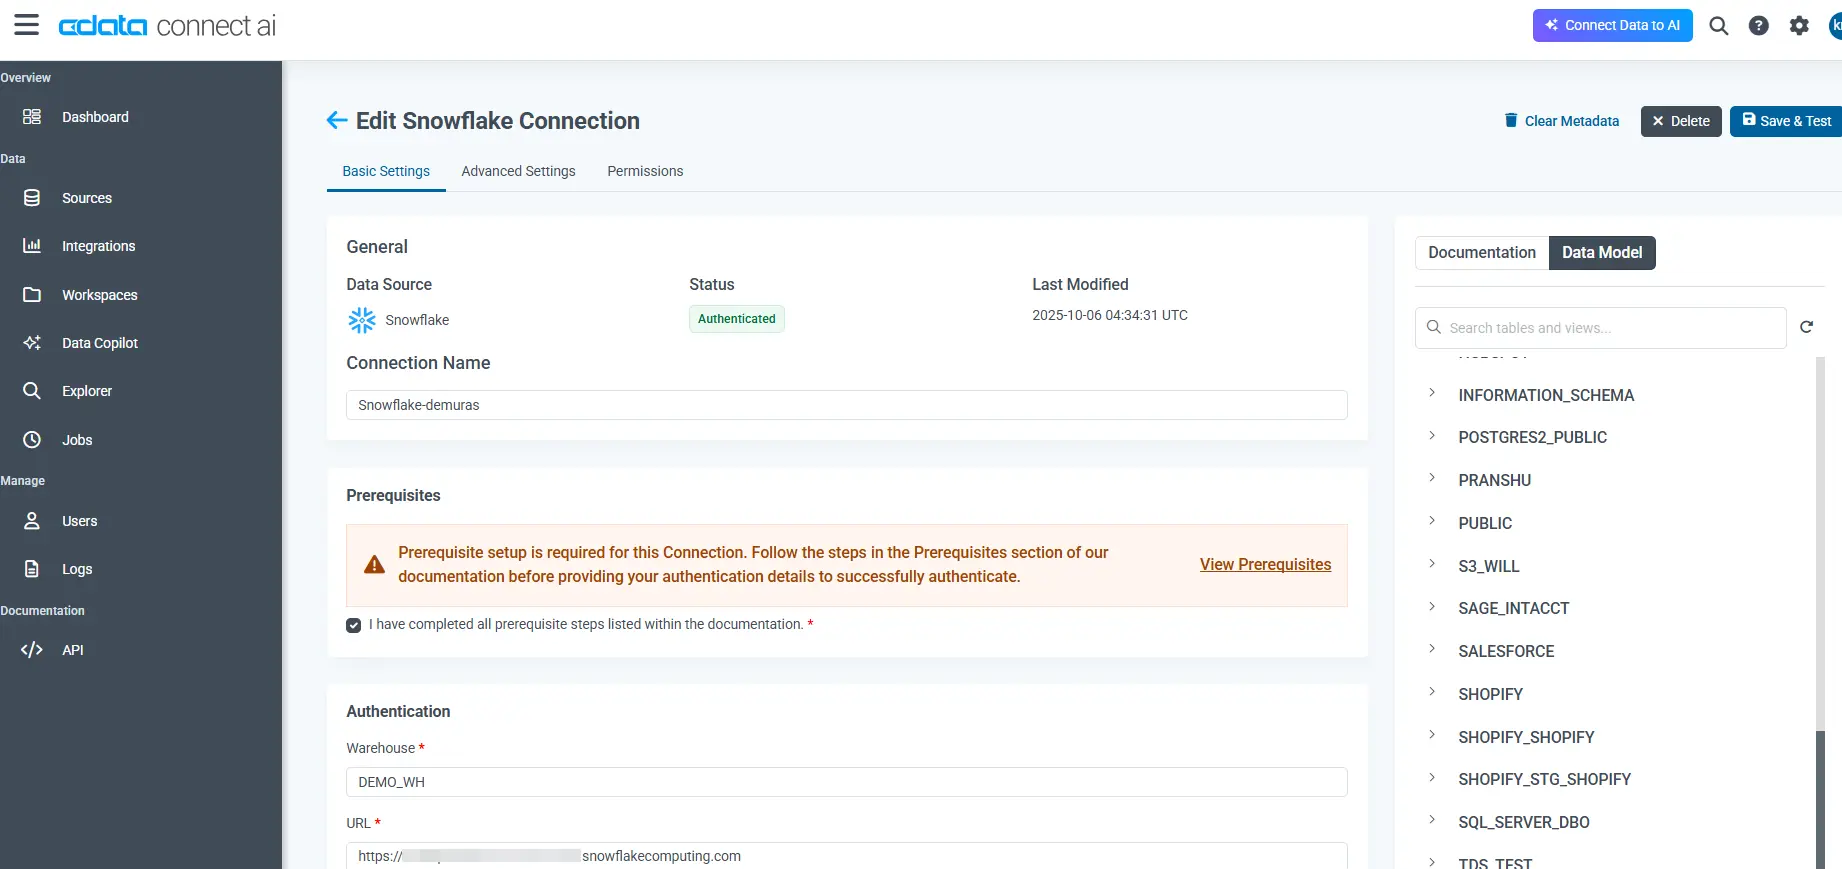Open the Explorer page in sidebar
Viewport: 1842px width, 869px height.
pos(86,391)
